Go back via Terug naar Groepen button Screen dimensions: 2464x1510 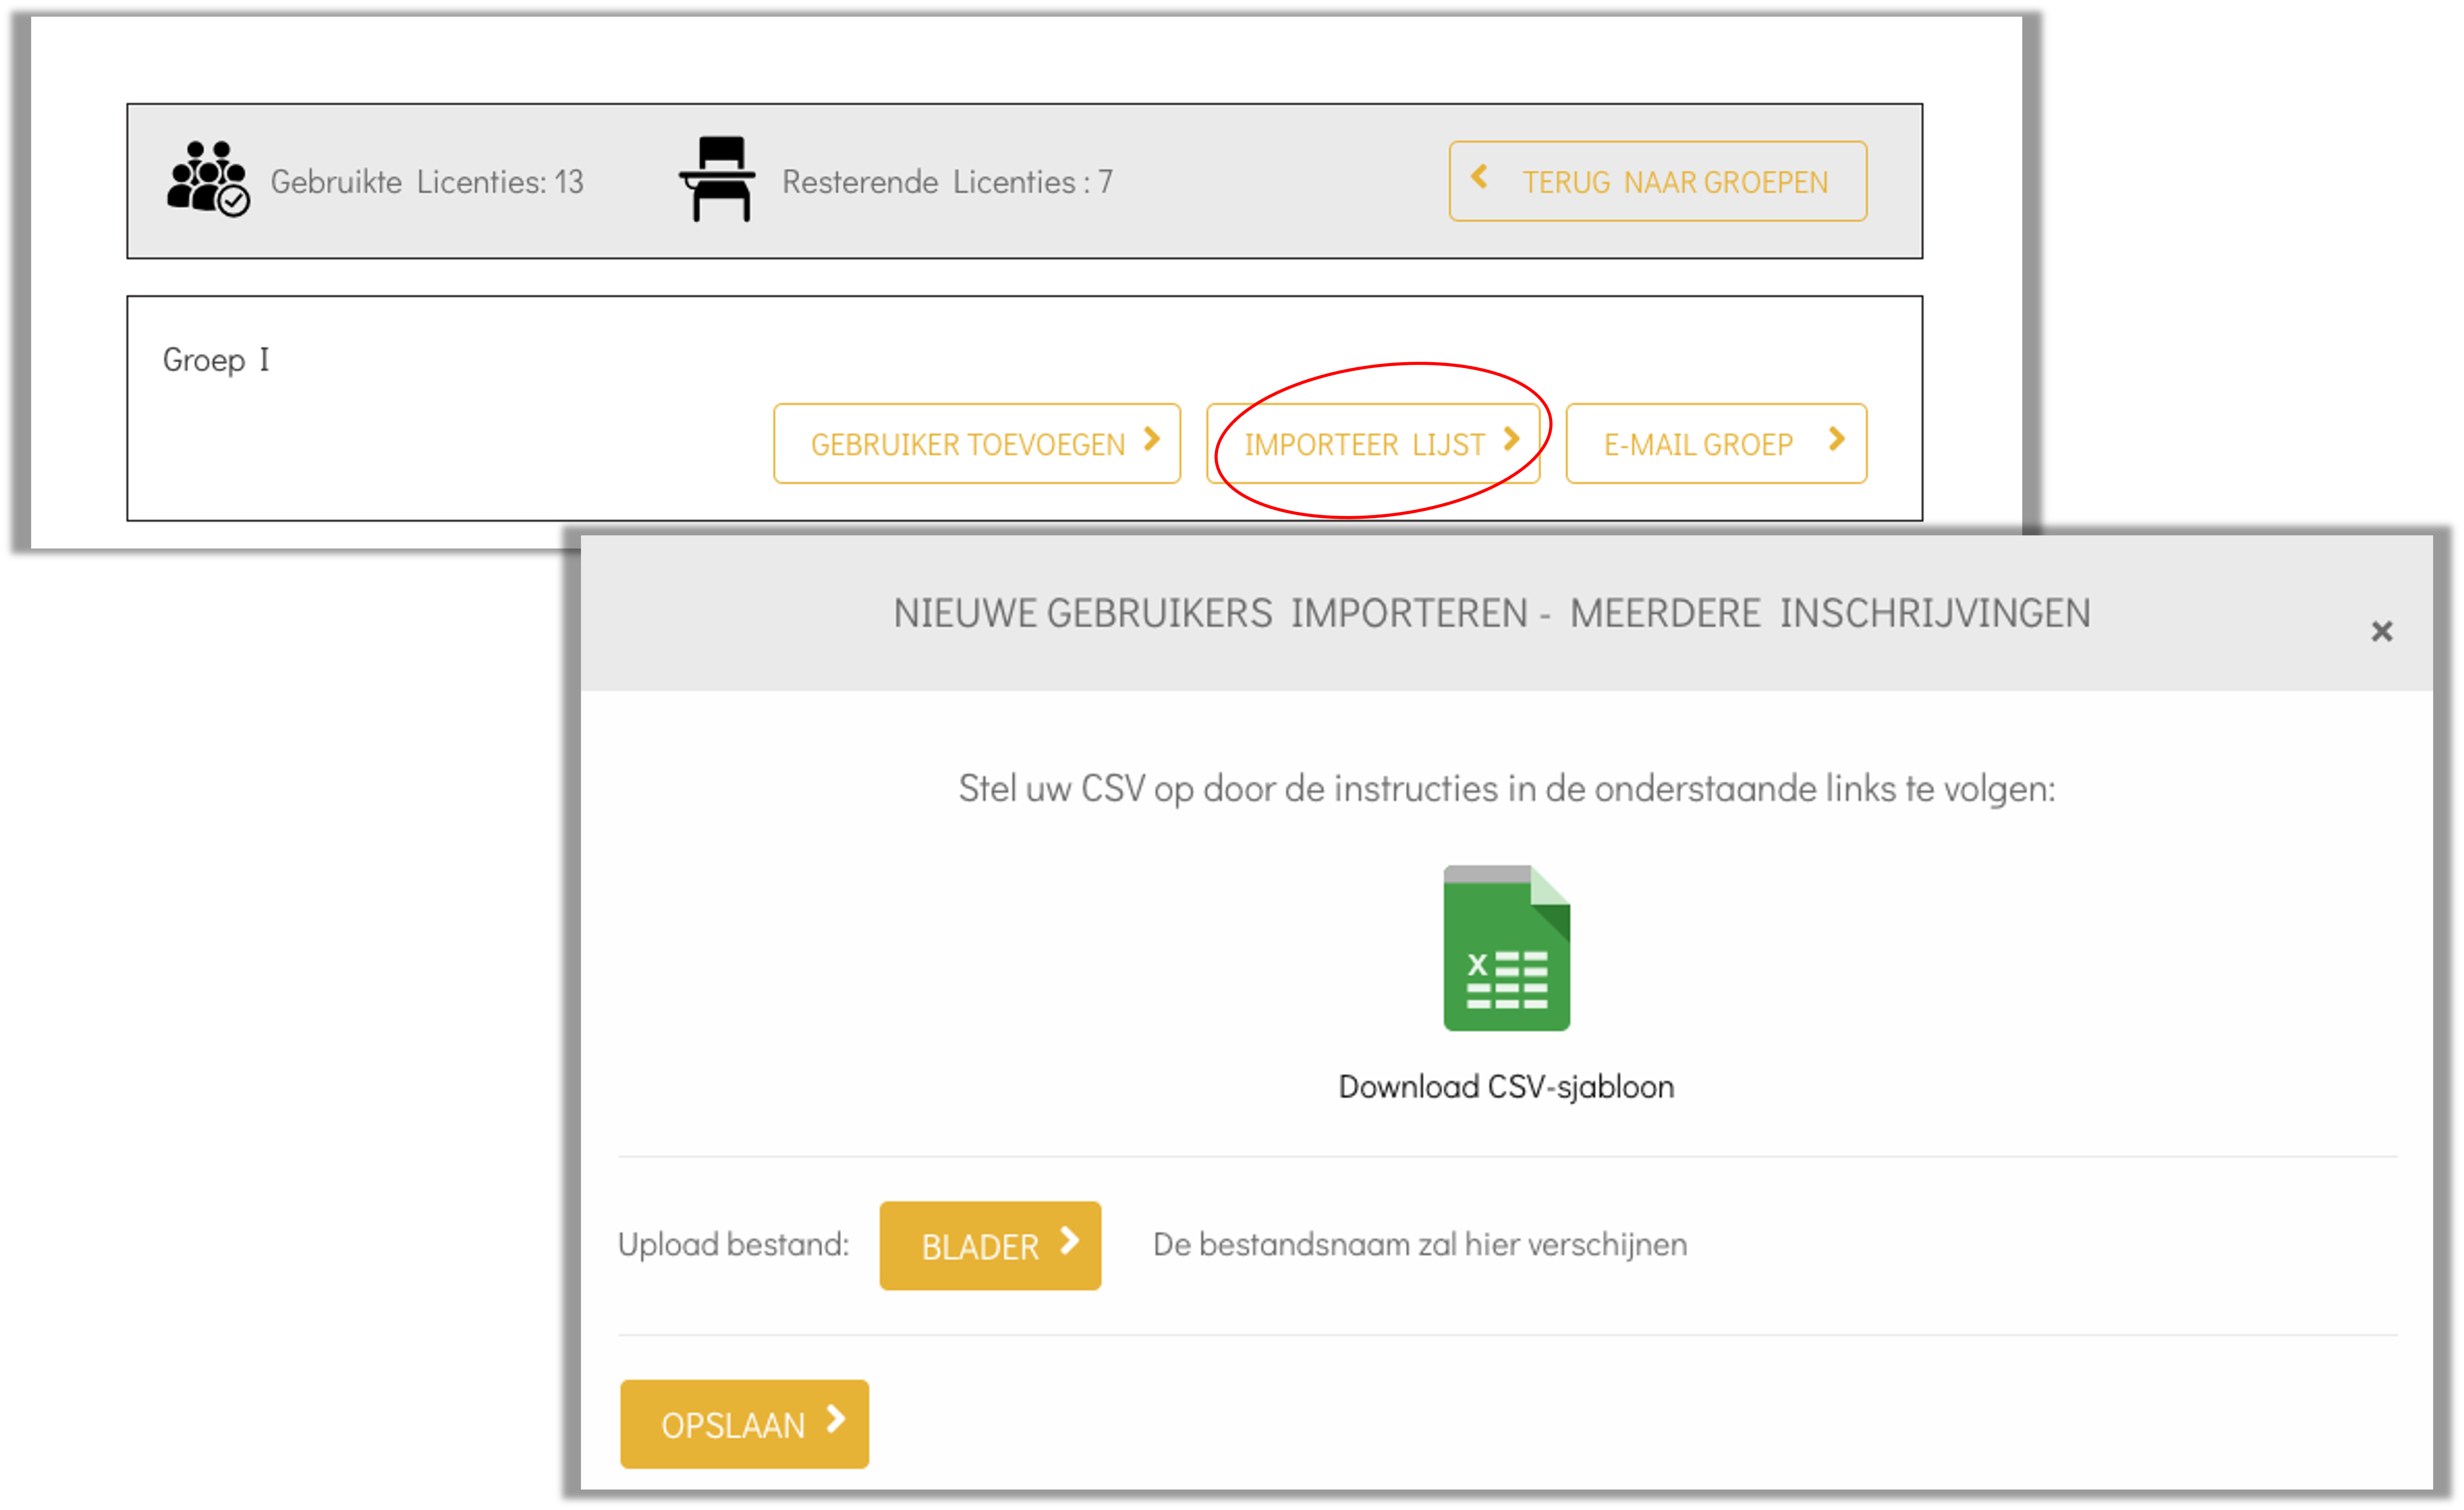coord(1657,181)
